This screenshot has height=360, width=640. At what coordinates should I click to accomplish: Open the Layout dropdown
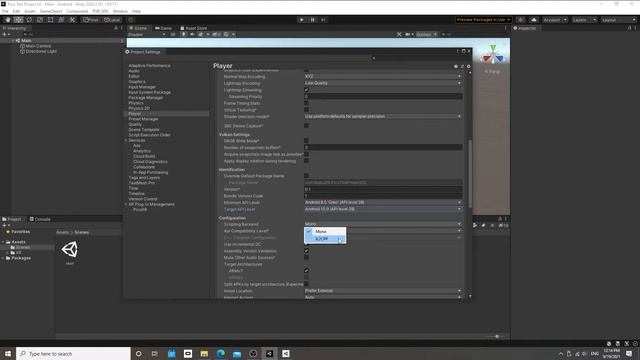(618, 20)
